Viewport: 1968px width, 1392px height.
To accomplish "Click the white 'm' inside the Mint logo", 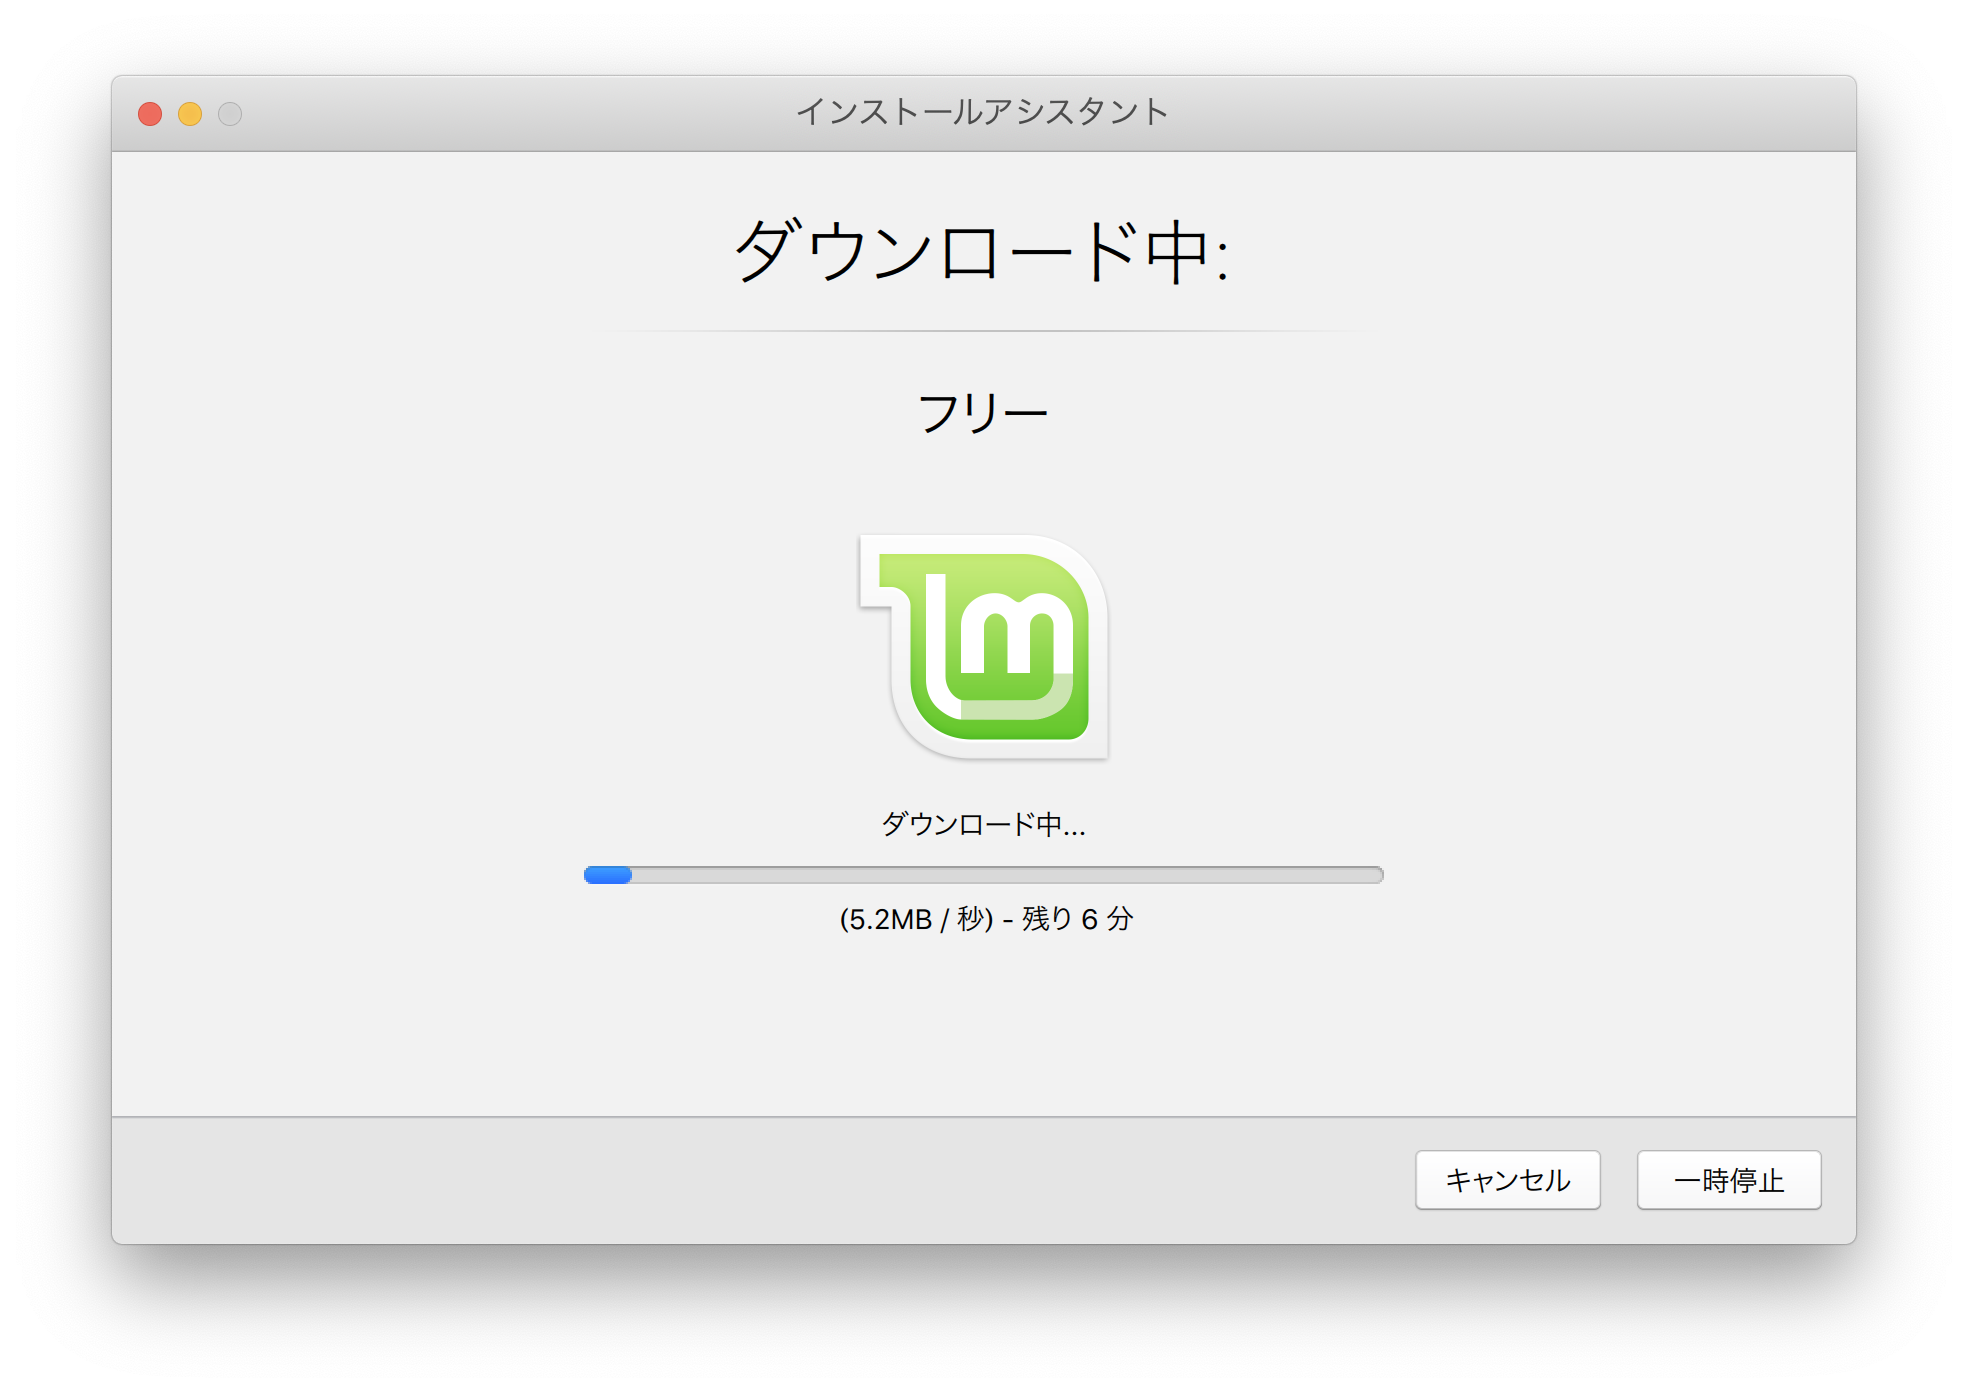I will tap(1018, 640).
